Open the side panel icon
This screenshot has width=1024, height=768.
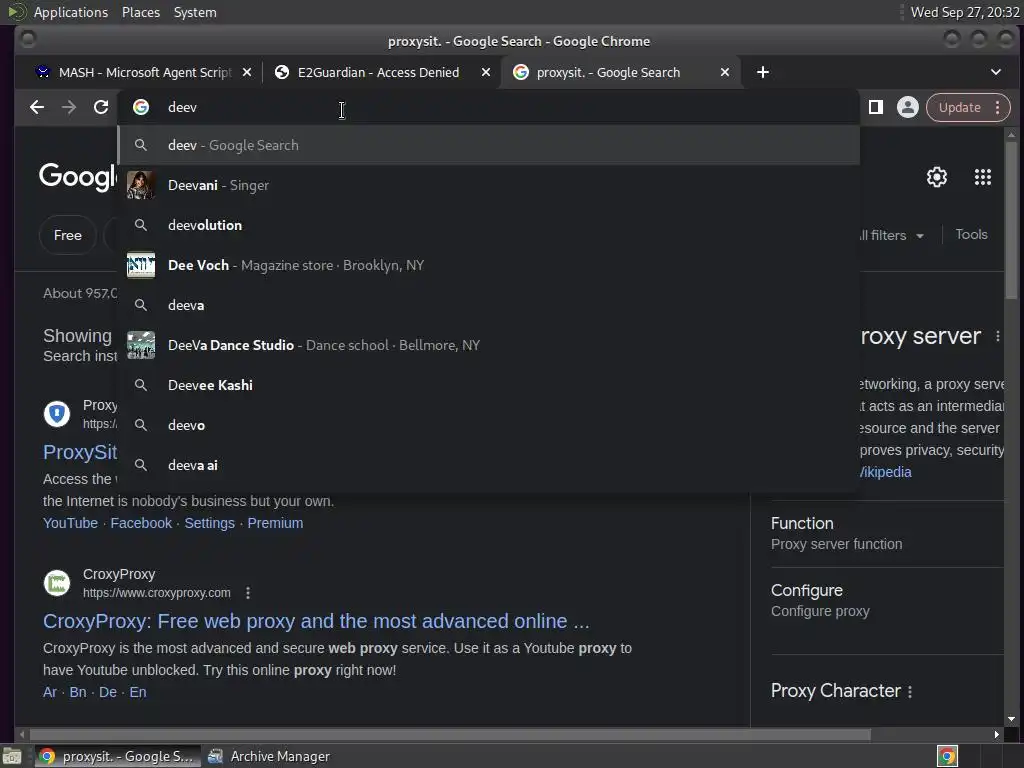(x=876, y=107)
